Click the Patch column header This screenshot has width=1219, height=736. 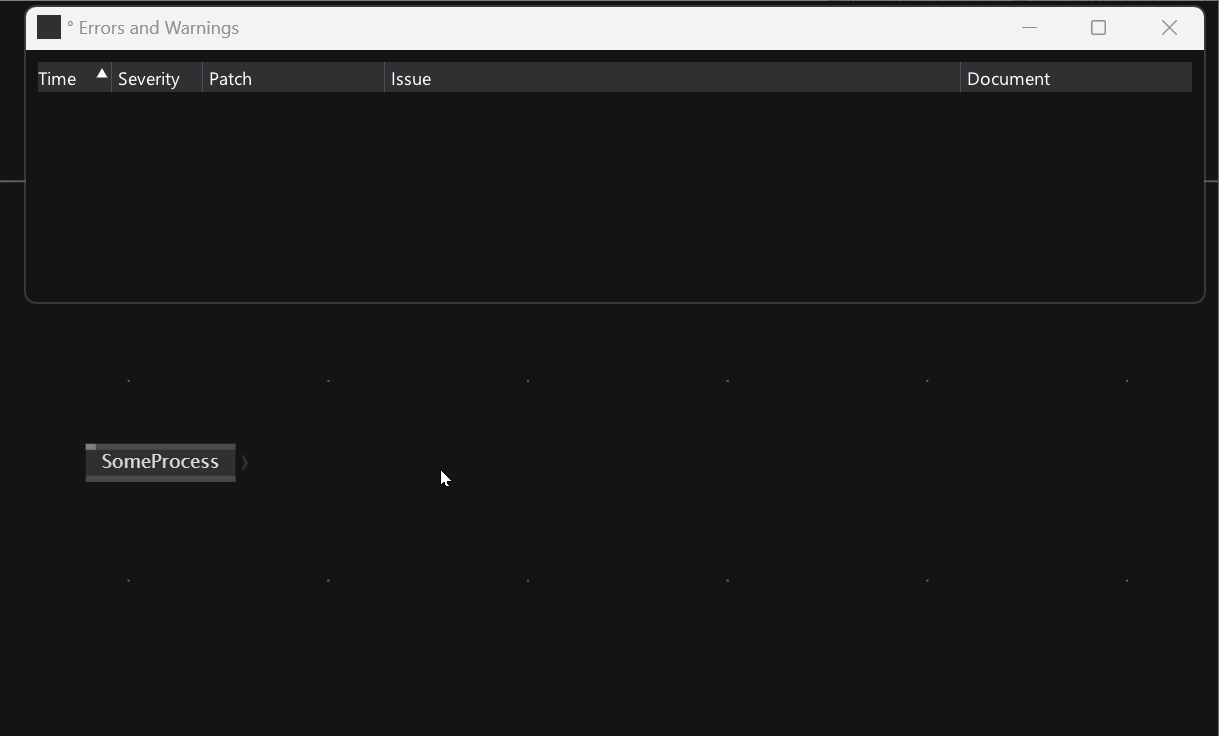(x=293, y=78)
